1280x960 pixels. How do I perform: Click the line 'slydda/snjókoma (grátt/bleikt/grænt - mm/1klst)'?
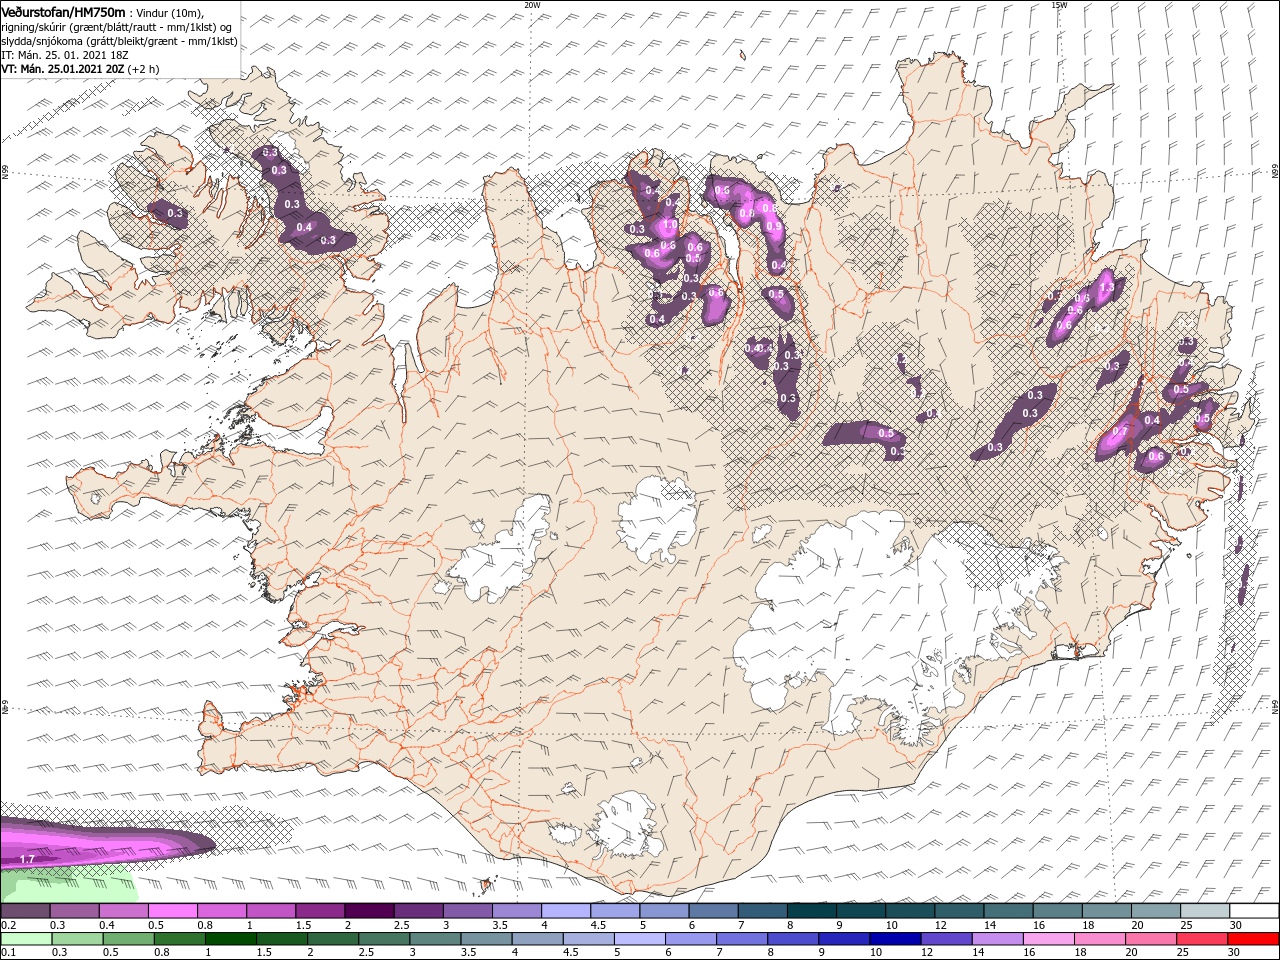119,42
